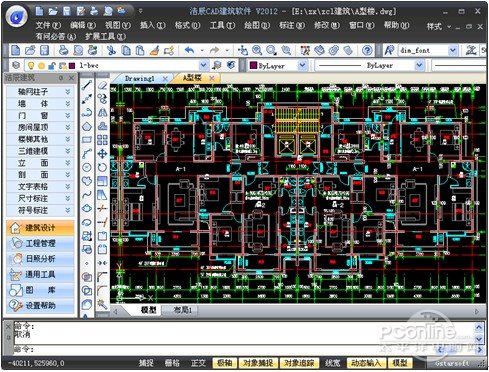Select the Circle draw tool
The image size is (489, 372).
87,167
